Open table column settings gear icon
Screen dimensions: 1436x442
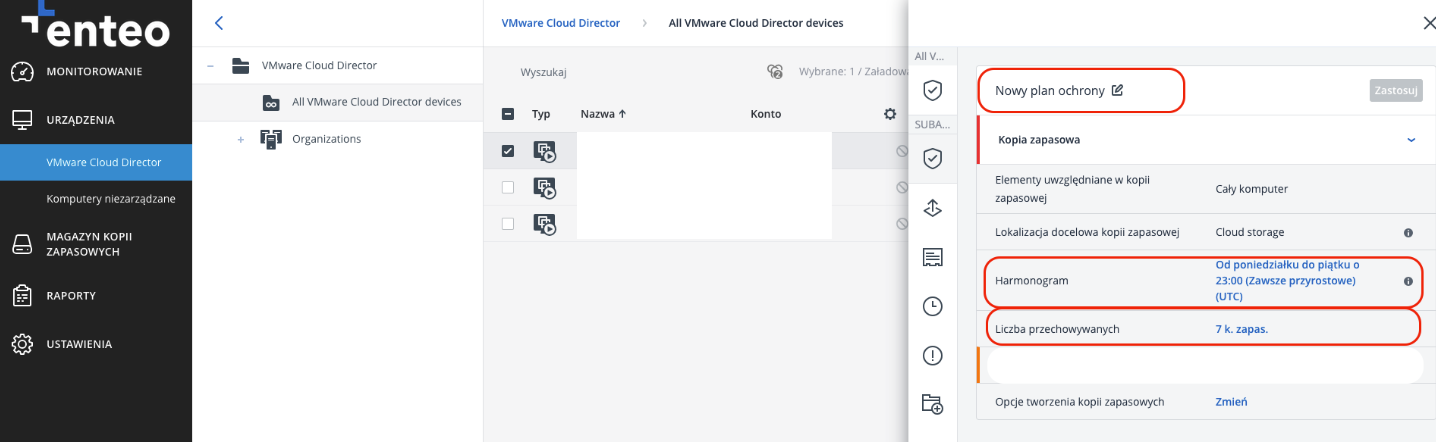(890, 114)
